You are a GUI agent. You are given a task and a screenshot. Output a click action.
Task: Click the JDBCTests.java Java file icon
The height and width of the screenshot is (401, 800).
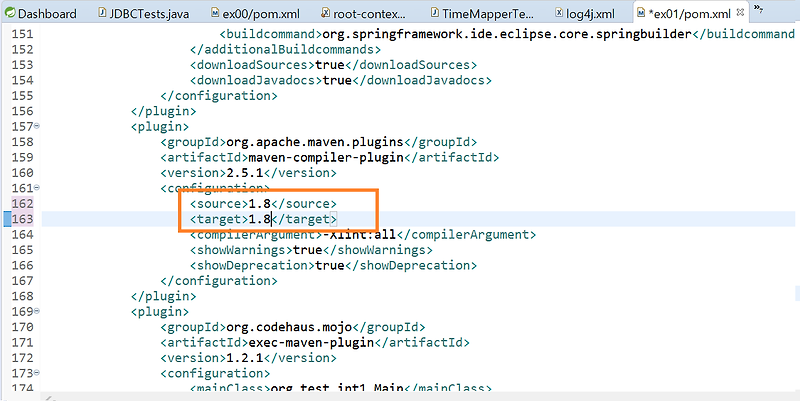(102, 13)
